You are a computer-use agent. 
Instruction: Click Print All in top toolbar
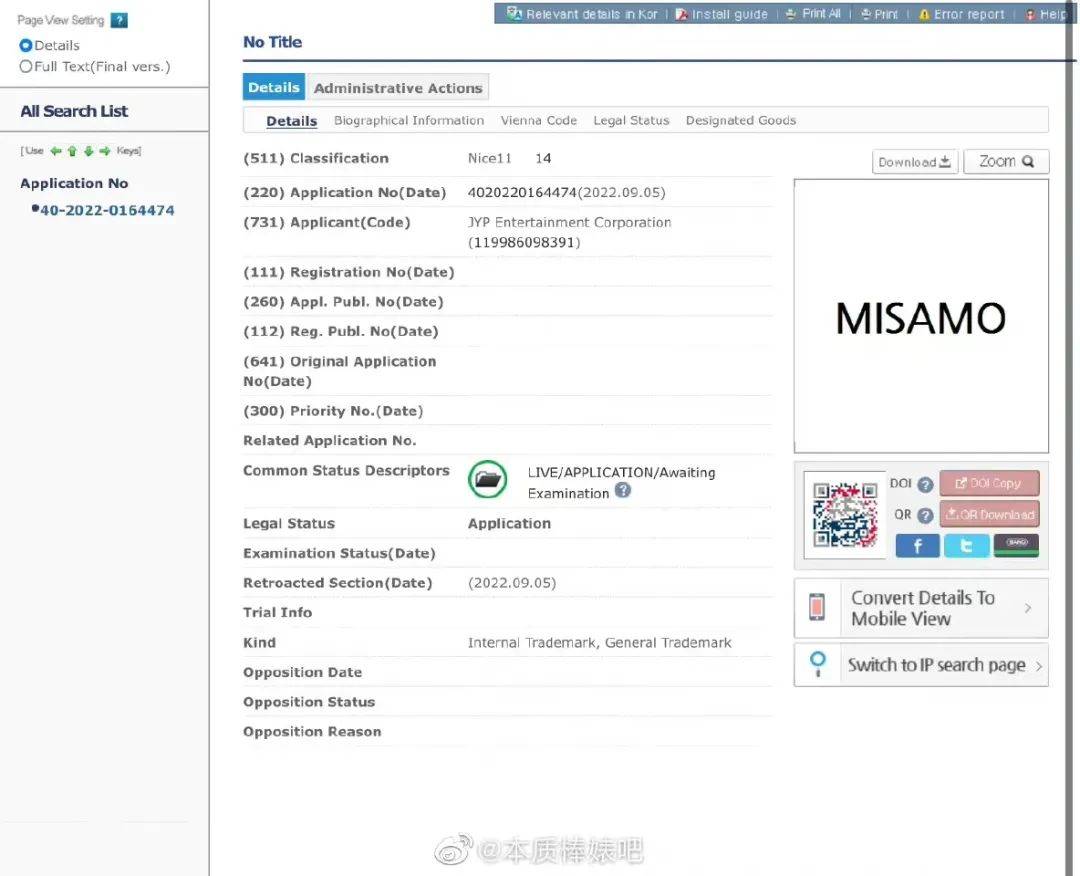click(x=813, y=14)
